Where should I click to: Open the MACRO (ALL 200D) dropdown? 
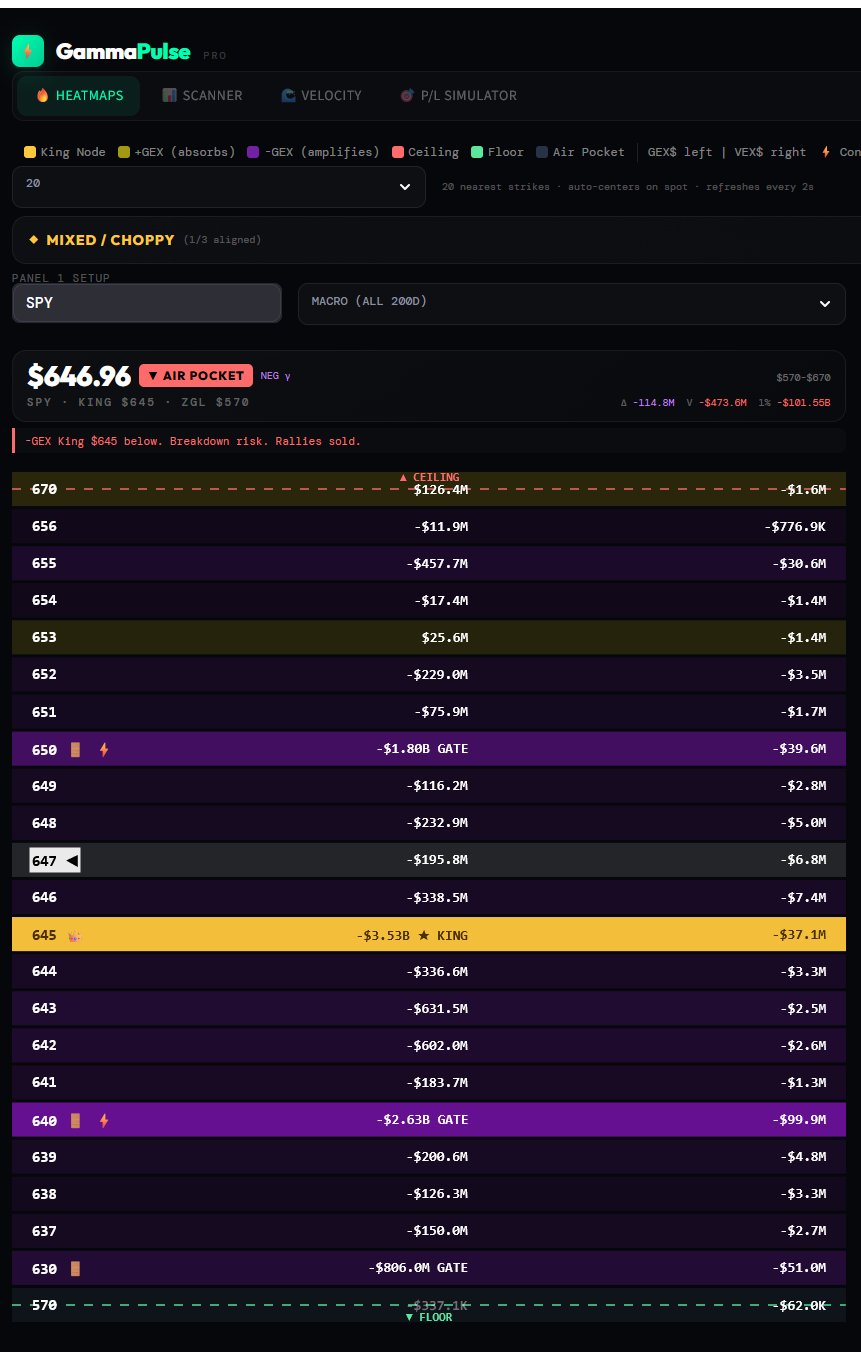click(x=571, y=303)
